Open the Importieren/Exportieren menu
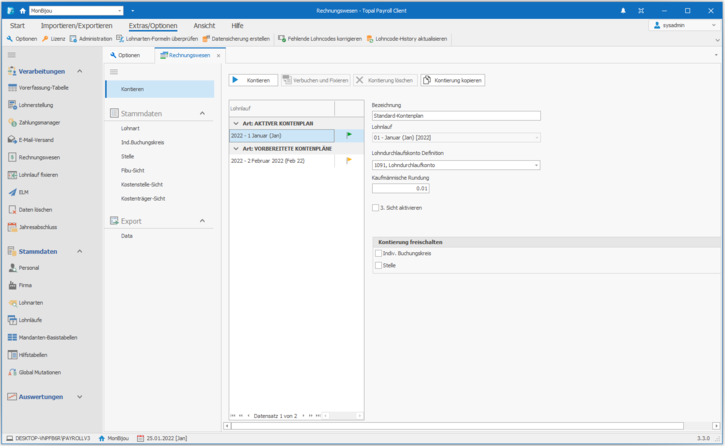This screenshot has width=725, height=446. [77, 25]
